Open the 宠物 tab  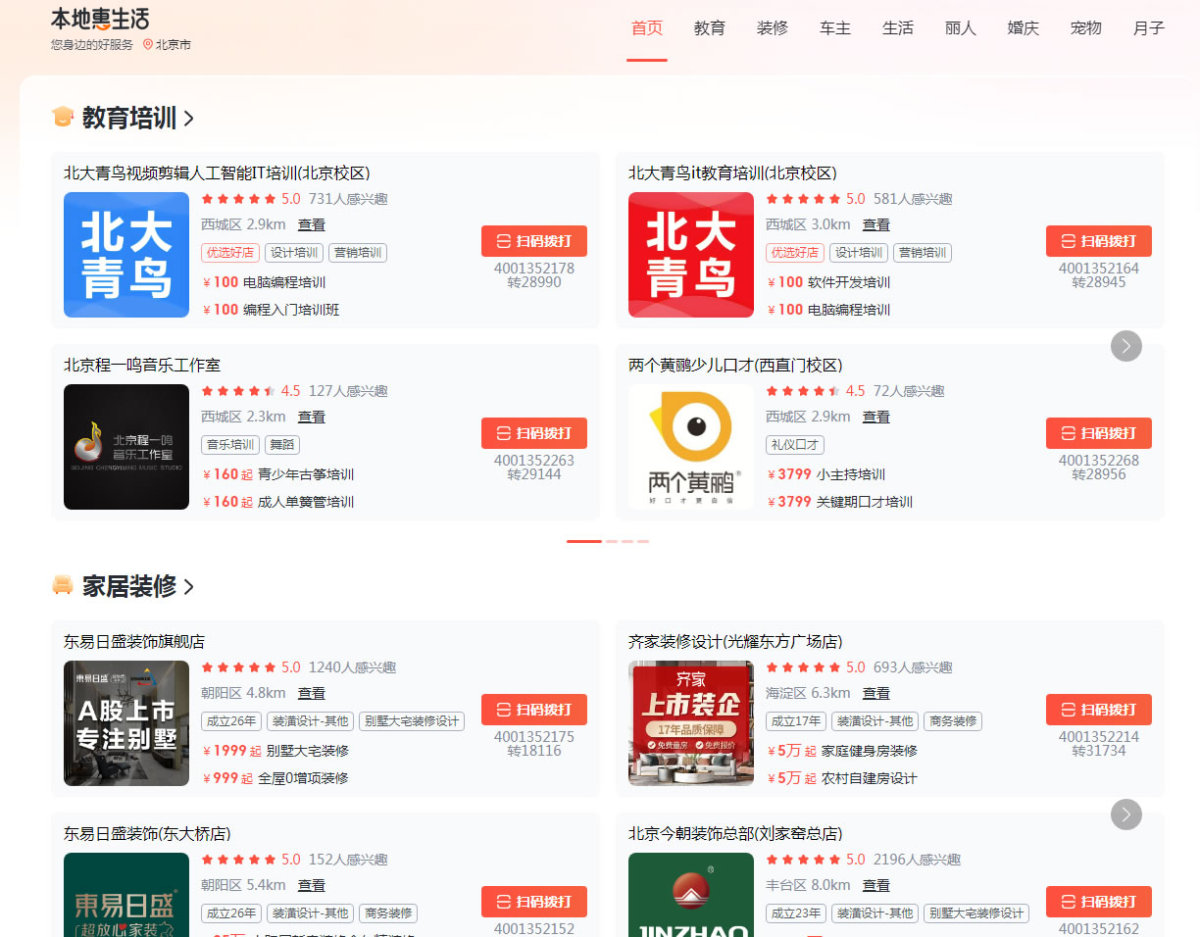(x=1086, y=28)
